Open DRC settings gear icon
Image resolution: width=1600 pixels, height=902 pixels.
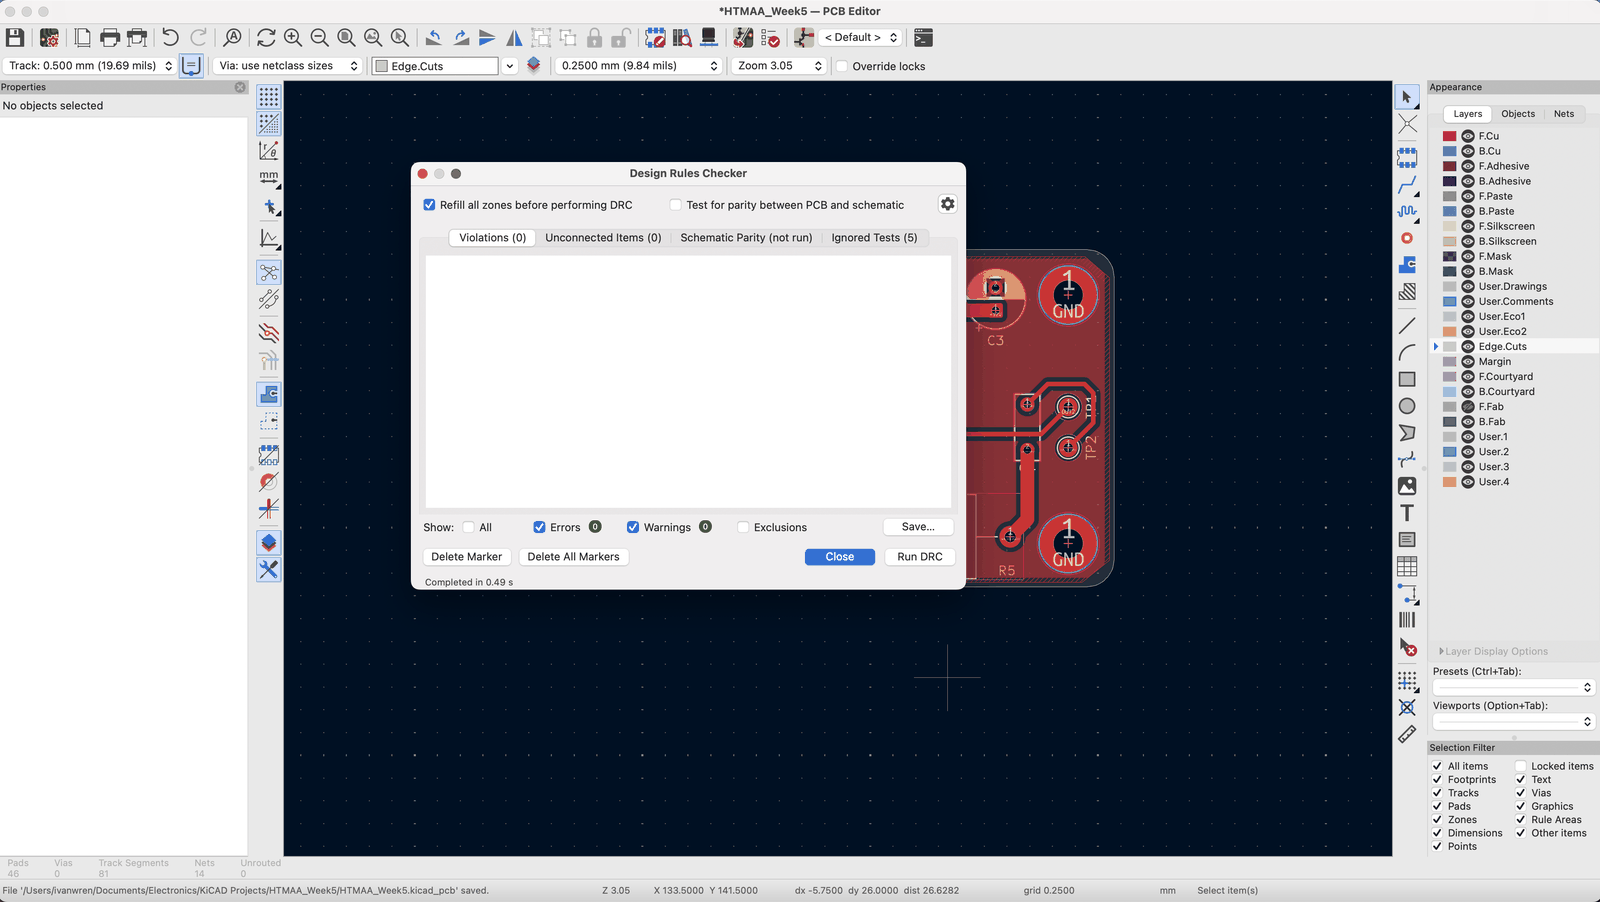click(x=947, y=204)
